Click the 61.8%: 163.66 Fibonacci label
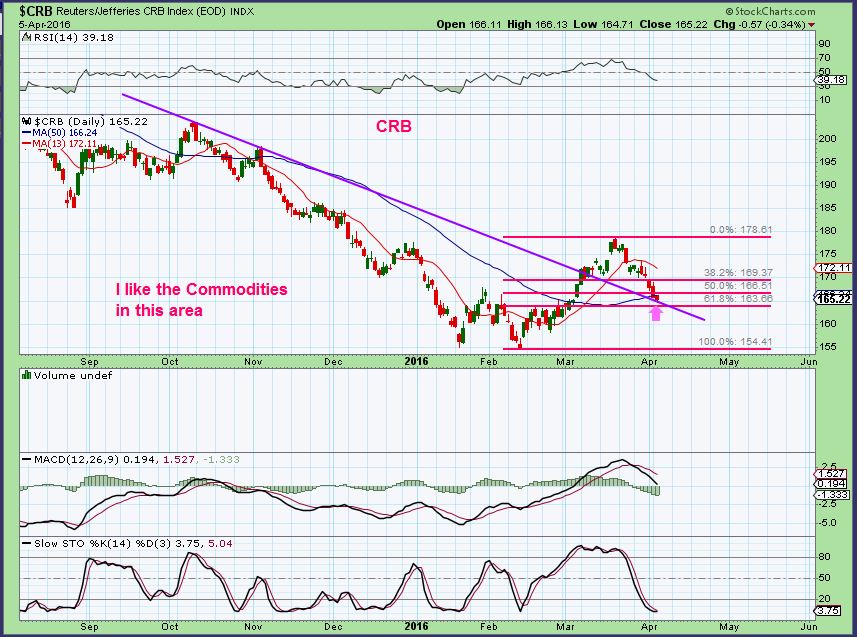This screenshot has height=637, width=857. click(738, 299)
